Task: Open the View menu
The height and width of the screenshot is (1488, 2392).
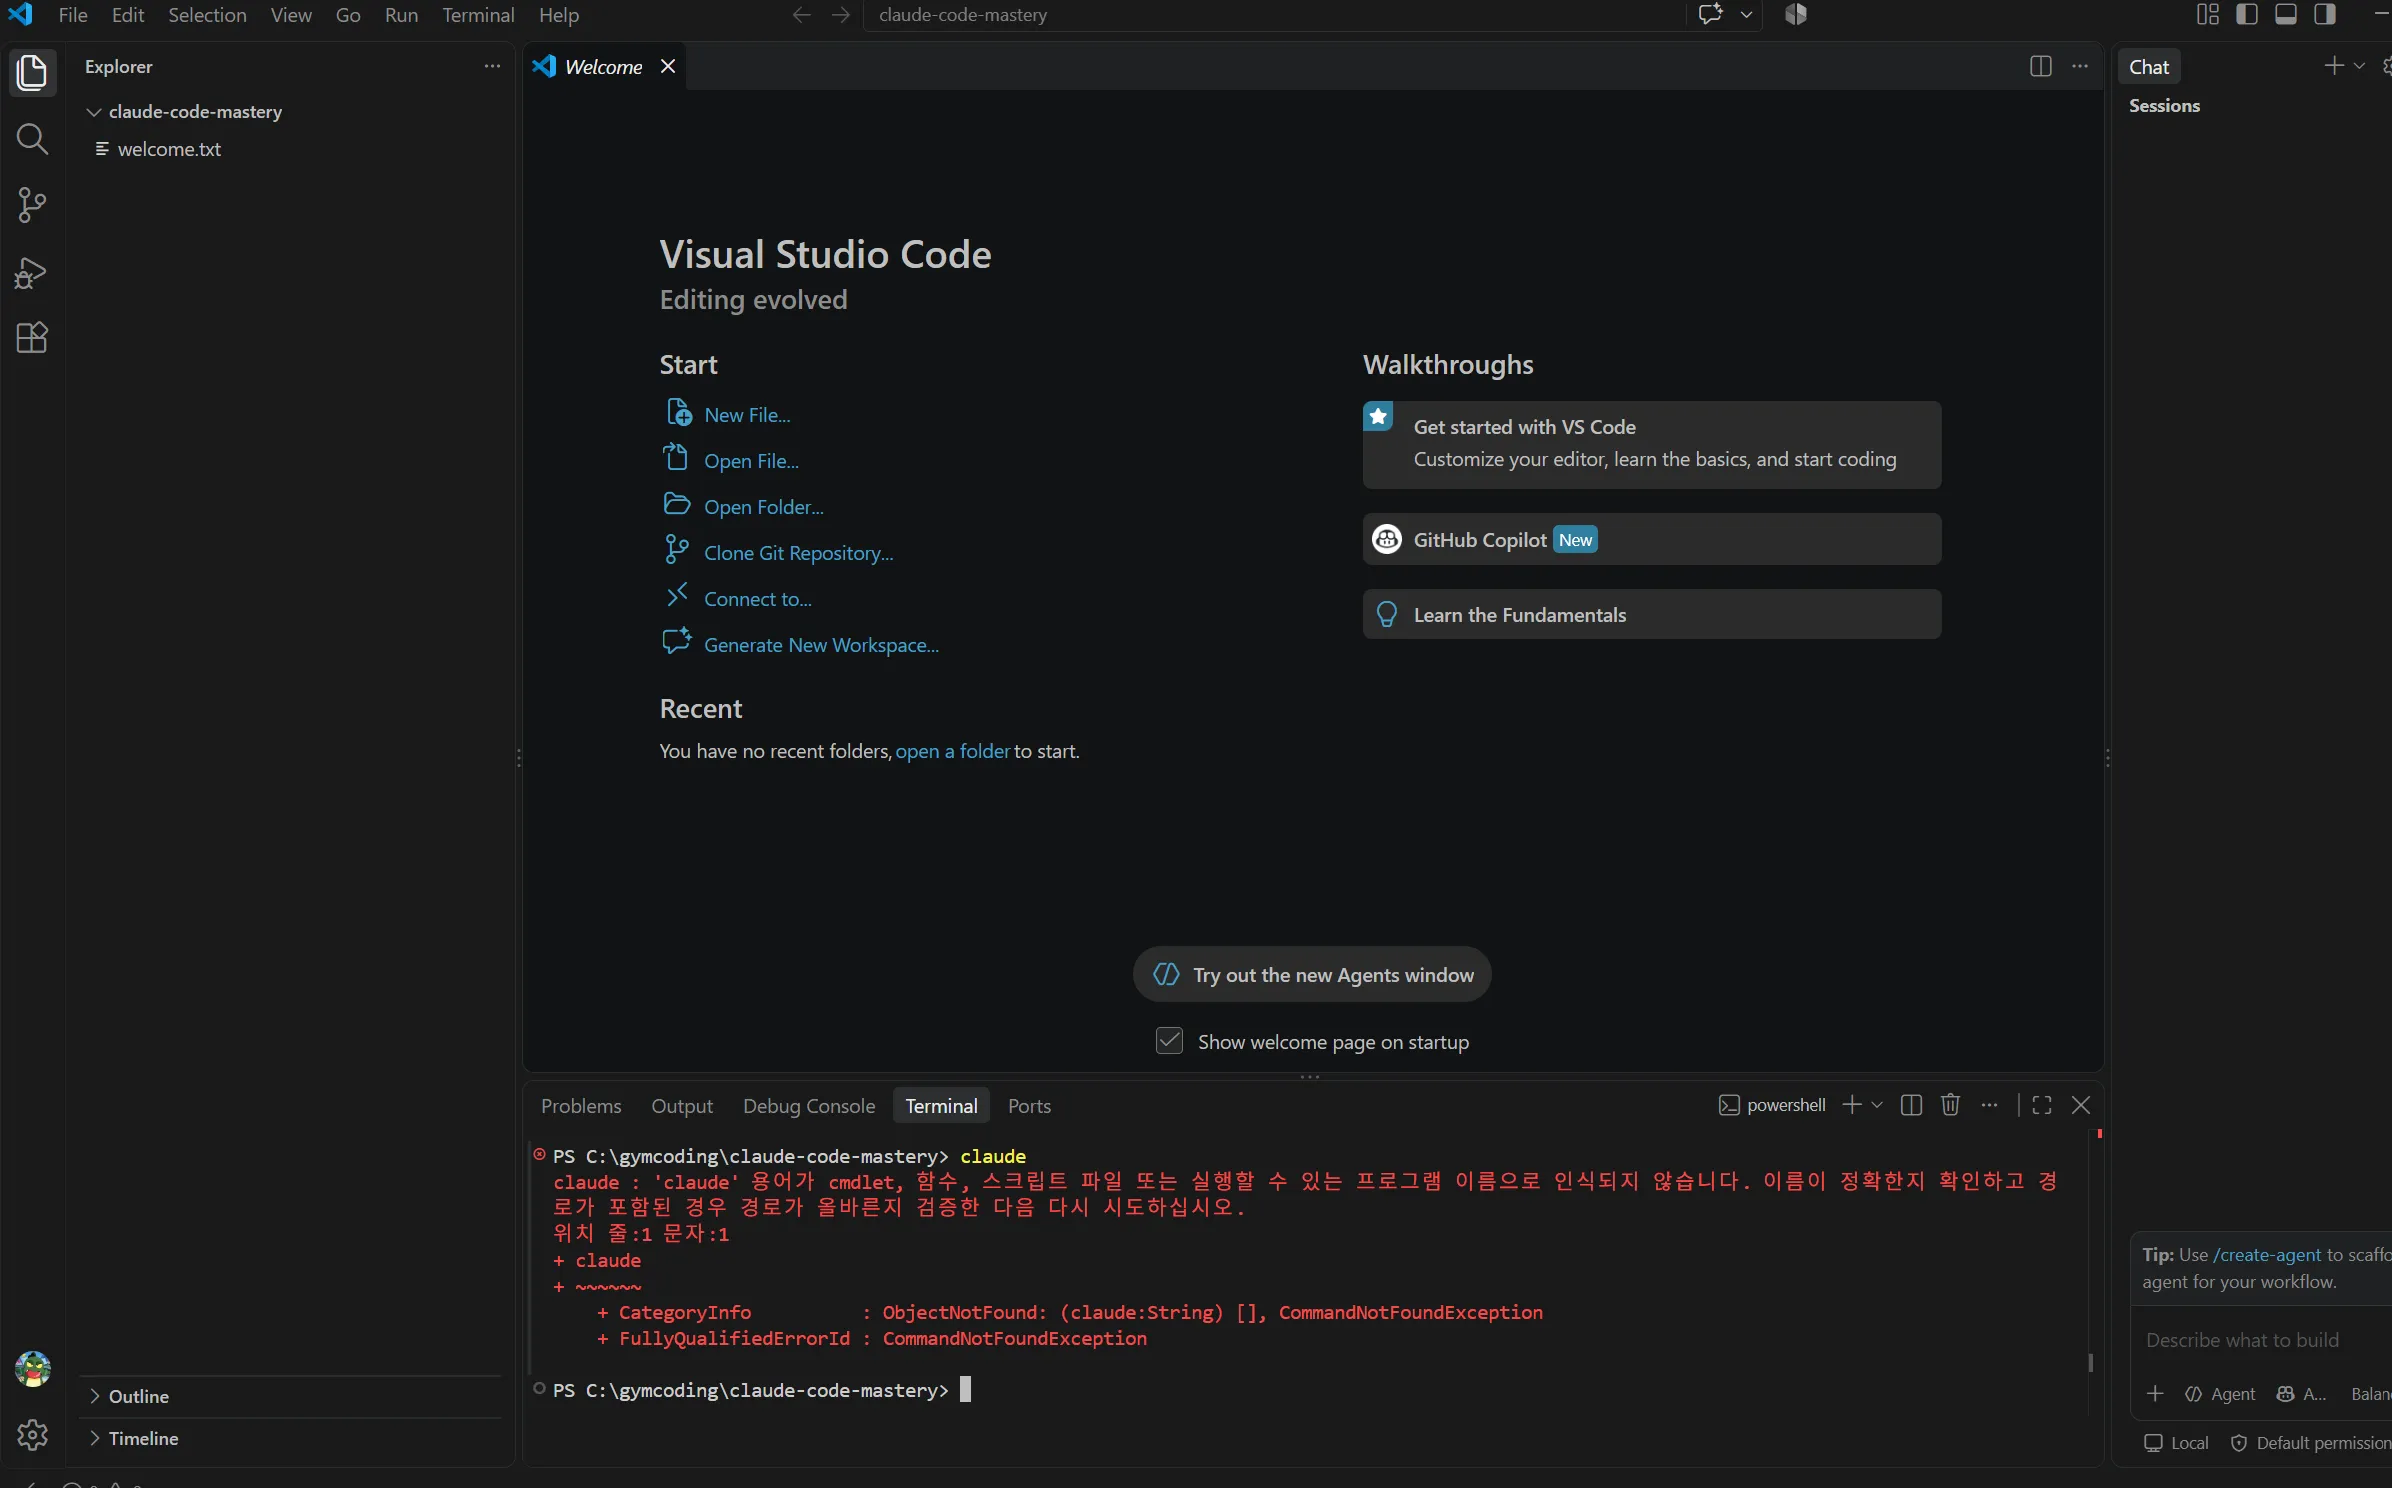Action: [x=291, y=15]
